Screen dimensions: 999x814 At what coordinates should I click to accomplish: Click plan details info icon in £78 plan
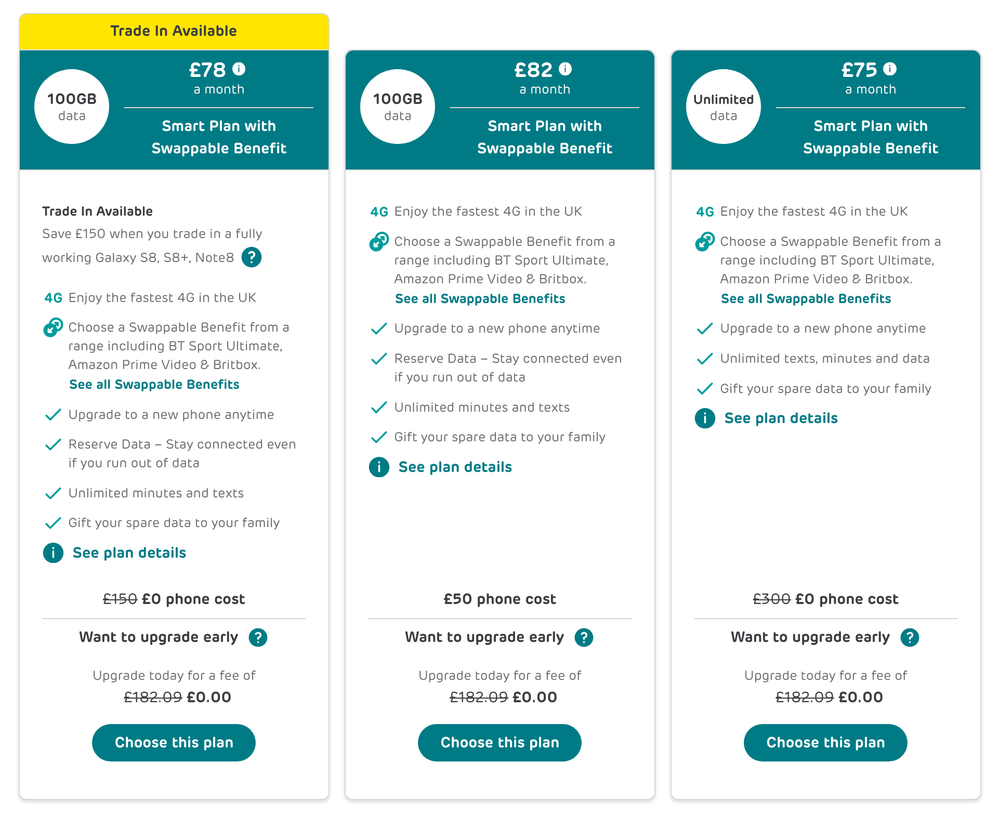click(x=53, y=553)
